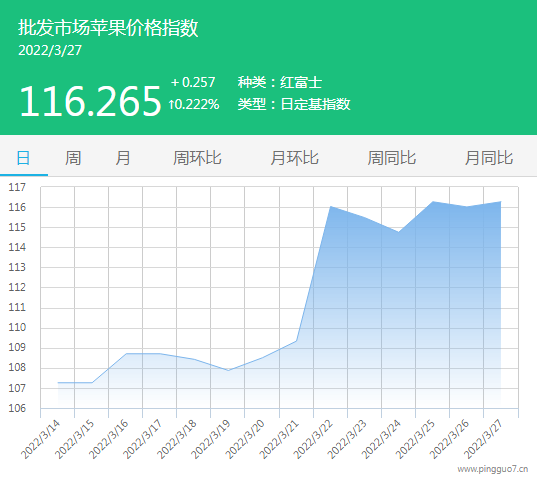Viewport: 537px width, 479px height.
Task: Click the 2022/3/19 dip data point
Action: coord(228,370)
